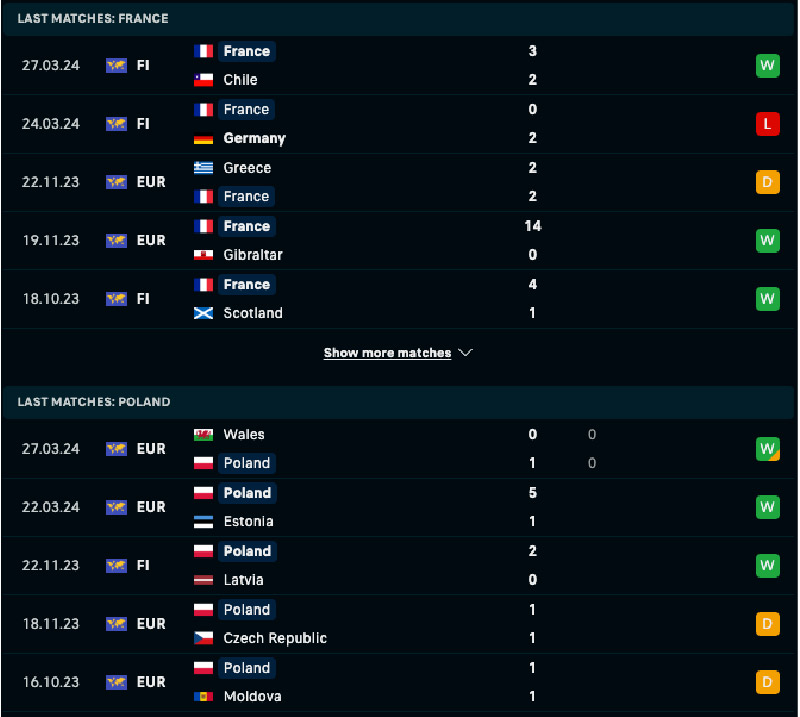Click the Moldova flag icon
Image resolution: width=800 pixels, height=717 pixels.
pyautogui.click(x=204, y=696)
